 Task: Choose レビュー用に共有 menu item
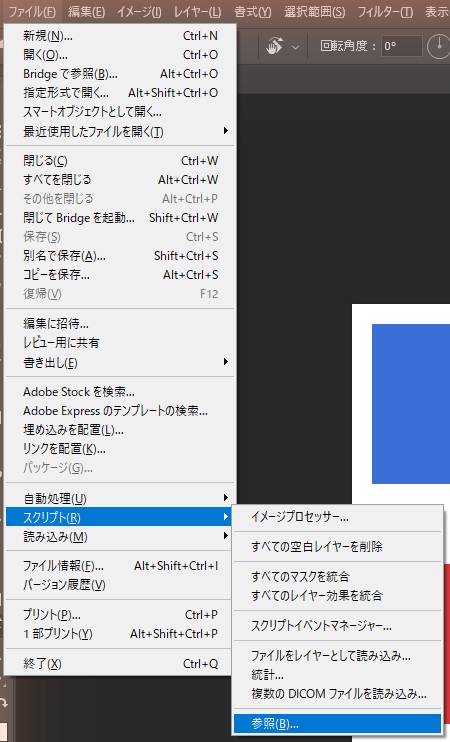point(120,342)
